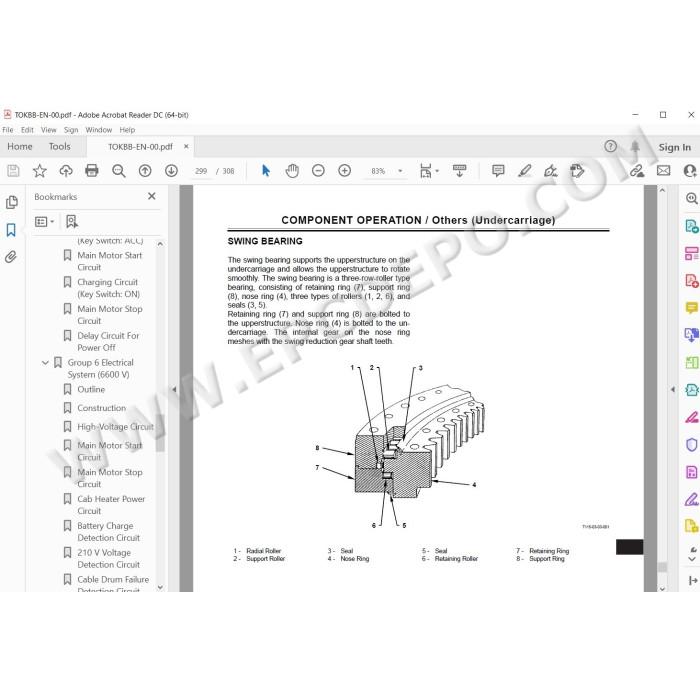Open the fit page options icon
The width and height of the screenshot is (700, 700).
pos(428,171)
